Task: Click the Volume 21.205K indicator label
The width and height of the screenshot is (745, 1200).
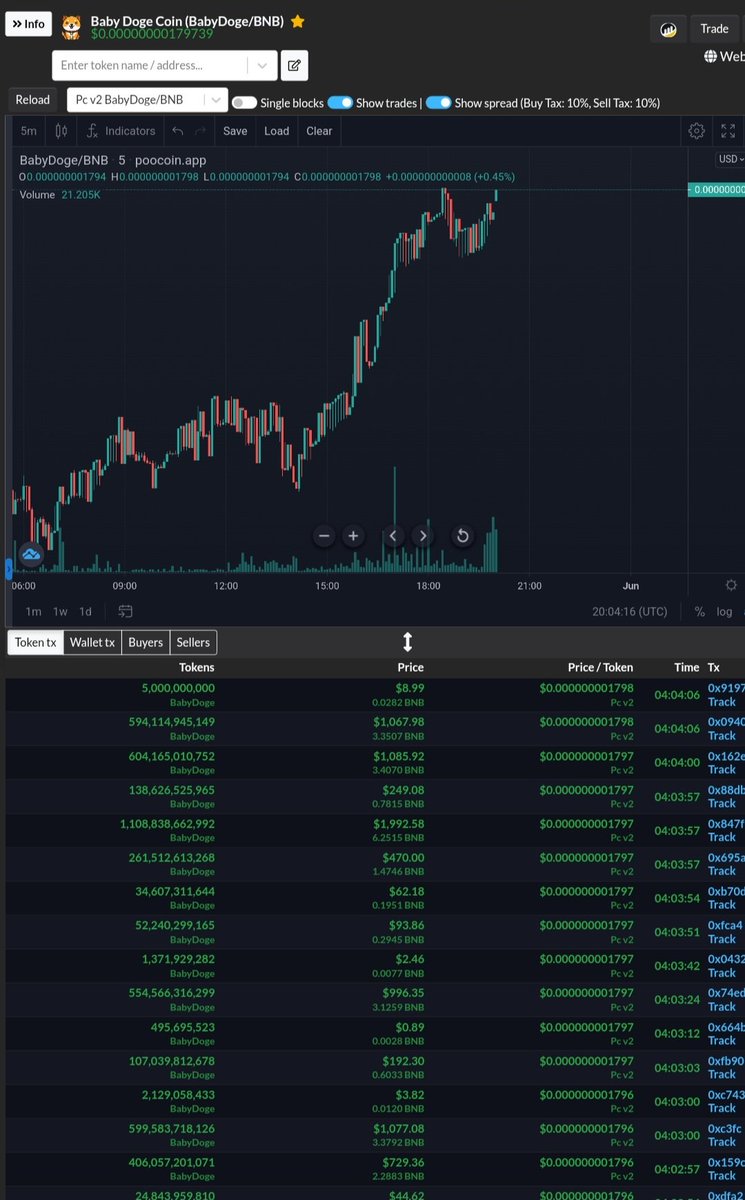Action: coord(60,194)
